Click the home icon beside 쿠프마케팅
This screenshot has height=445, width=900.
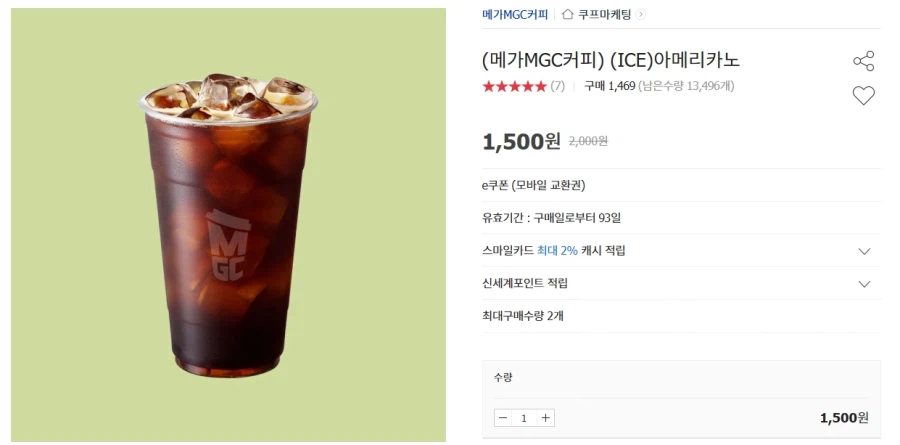point(568,14)
